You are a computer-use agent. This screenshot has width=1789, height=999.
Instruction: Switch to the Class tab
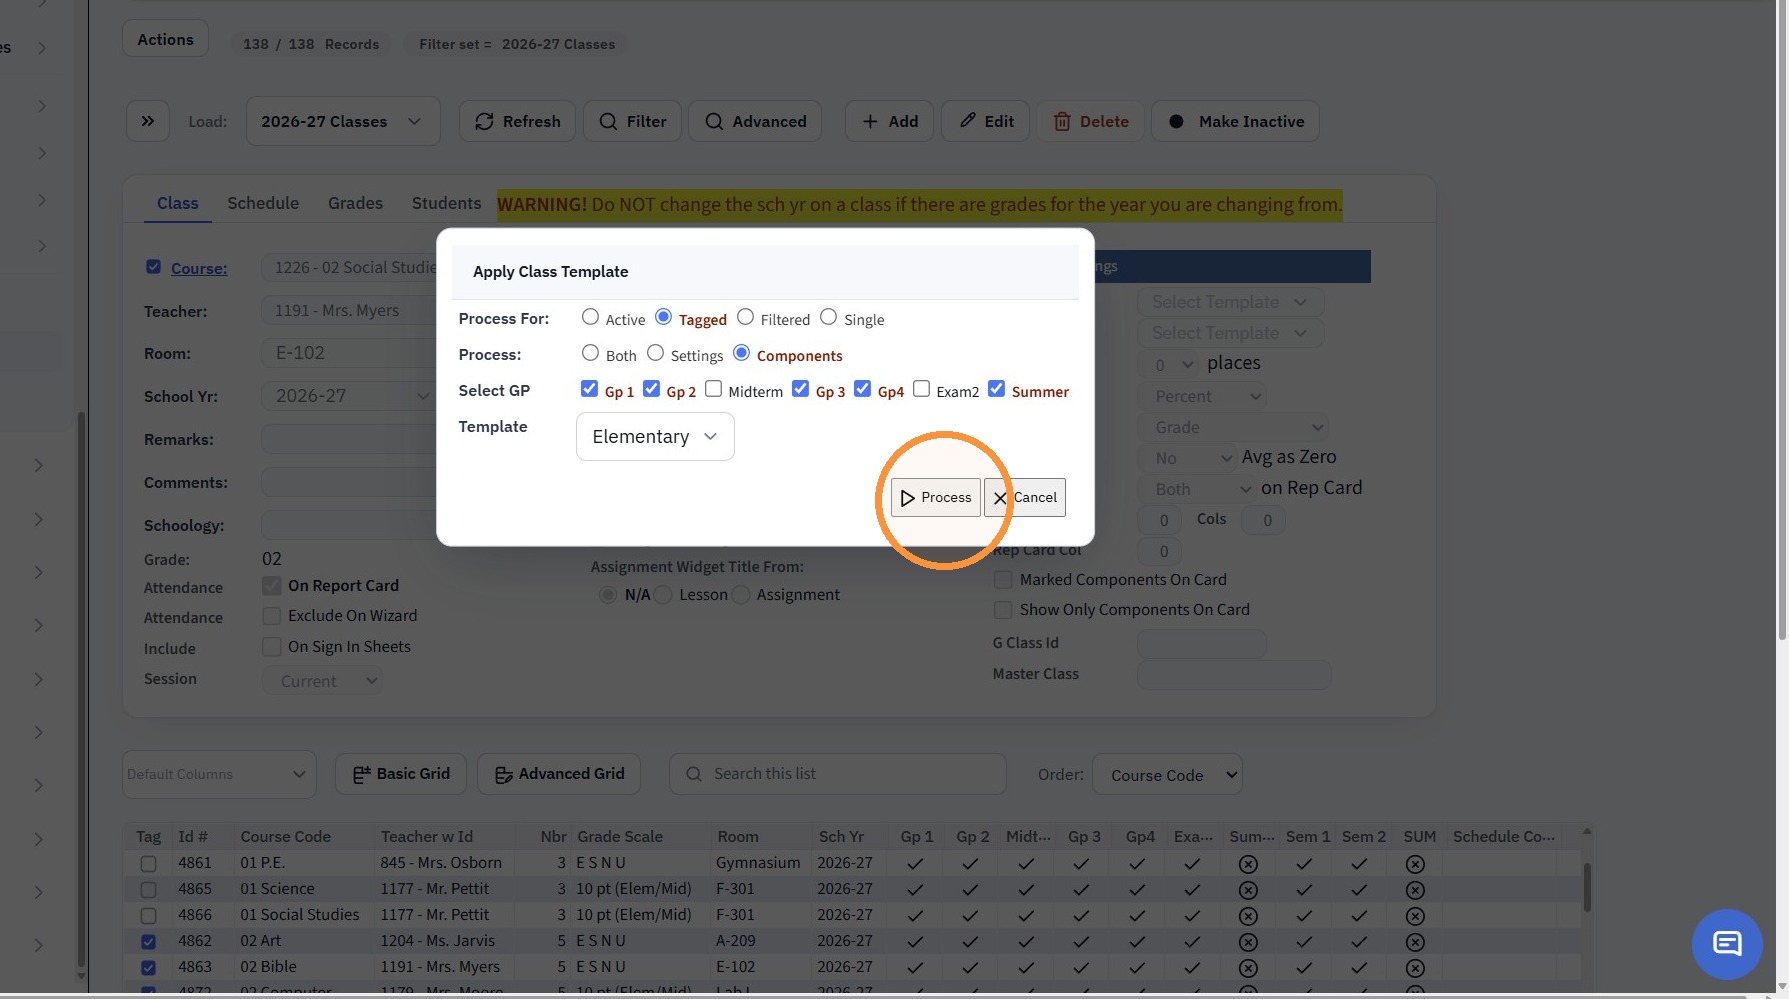click(177, 203)
